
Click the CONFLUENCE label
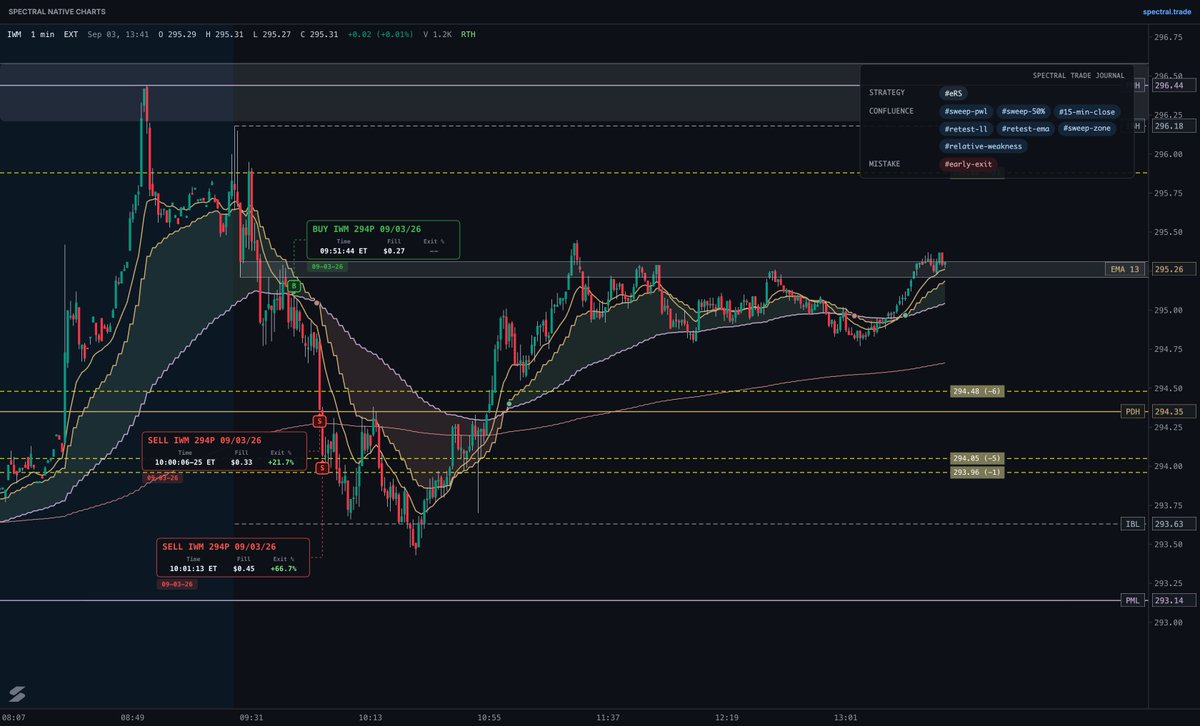pos(891,111)
